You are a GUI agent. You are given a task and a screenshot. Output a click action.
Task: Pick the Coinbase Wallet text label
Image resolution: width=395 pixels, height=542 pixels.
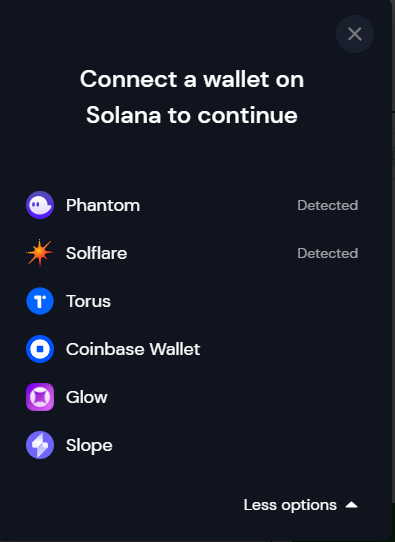point(133,349)
